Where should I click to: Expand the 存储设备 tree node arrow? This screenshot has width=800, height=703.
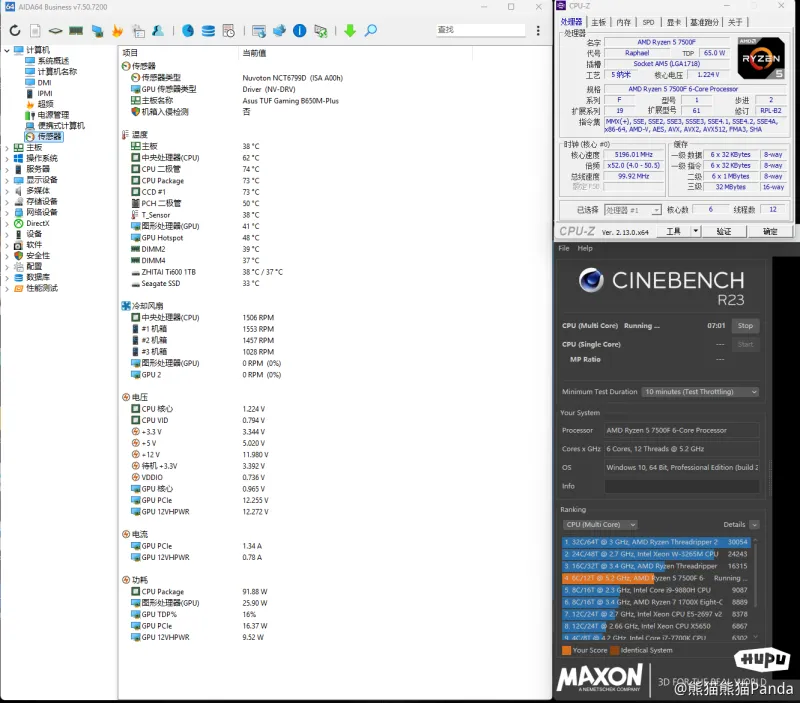[7, 202]
